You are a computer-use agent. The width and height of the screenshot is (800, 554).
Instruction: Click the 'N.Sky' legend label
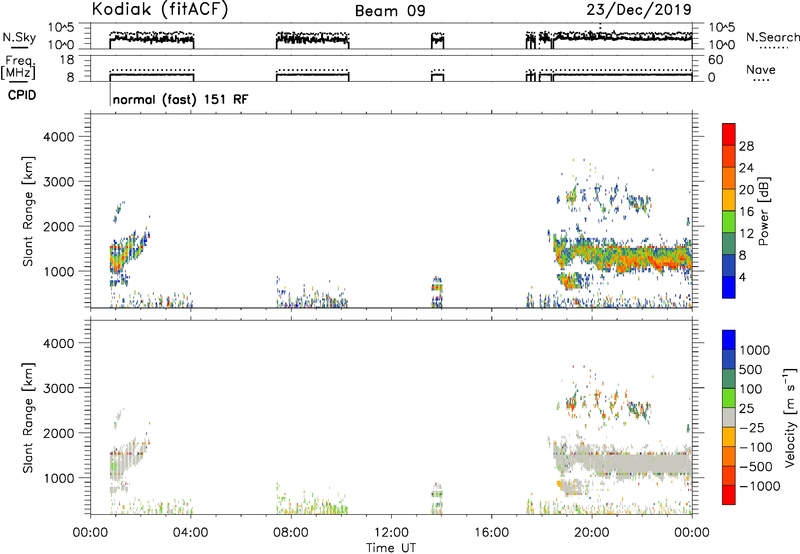tap(19, 37)
